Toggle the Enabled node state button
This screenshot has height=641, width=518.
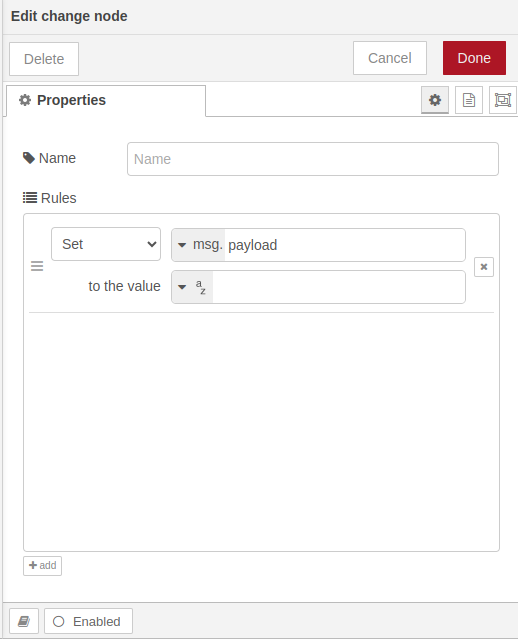tap(88, 621)
